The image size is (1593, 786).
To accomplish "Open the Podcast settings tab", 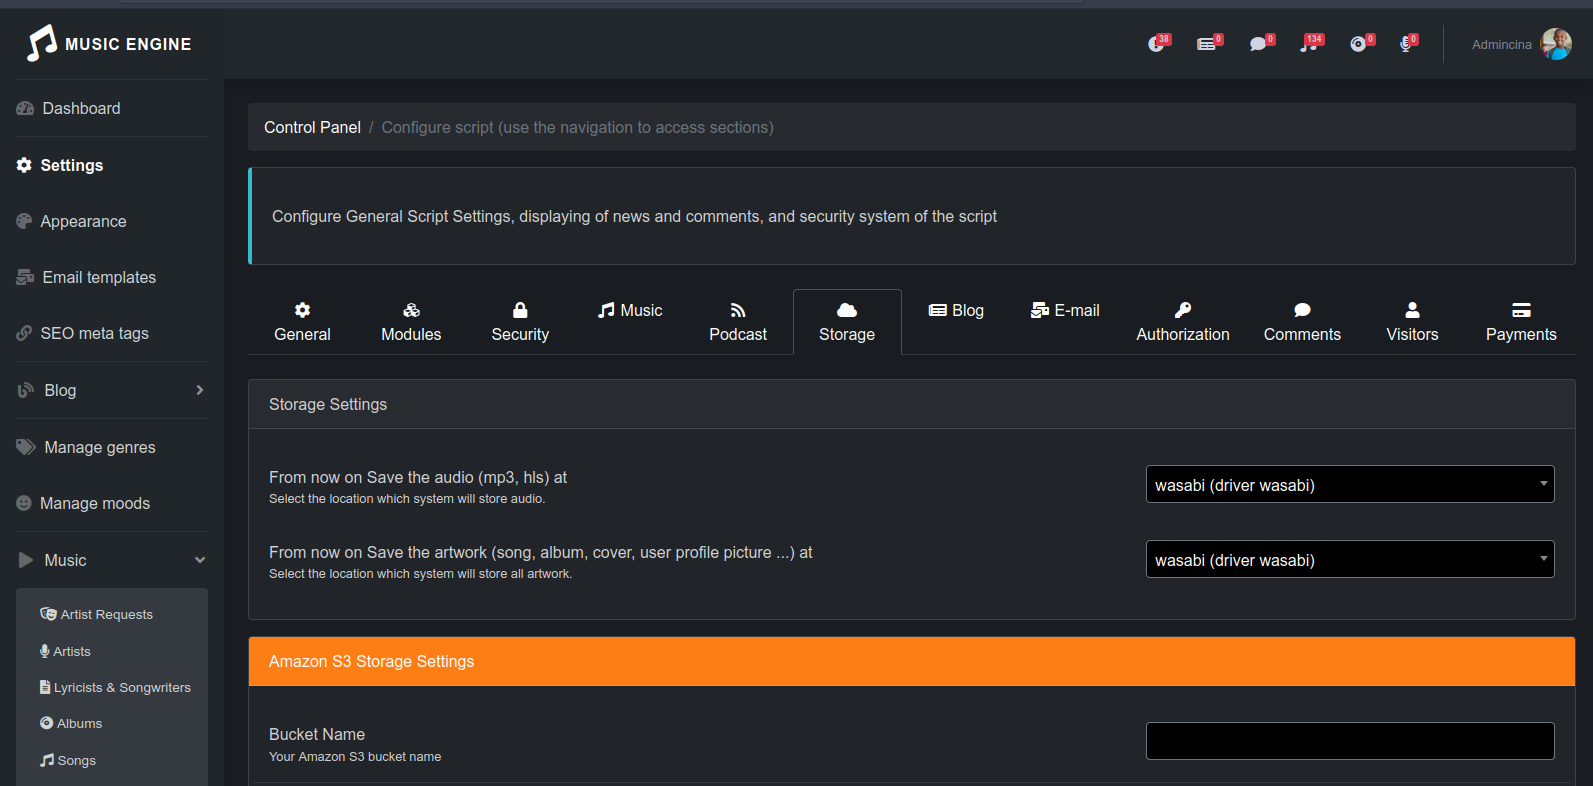I will pyautogui.click(x=738, y=322).
